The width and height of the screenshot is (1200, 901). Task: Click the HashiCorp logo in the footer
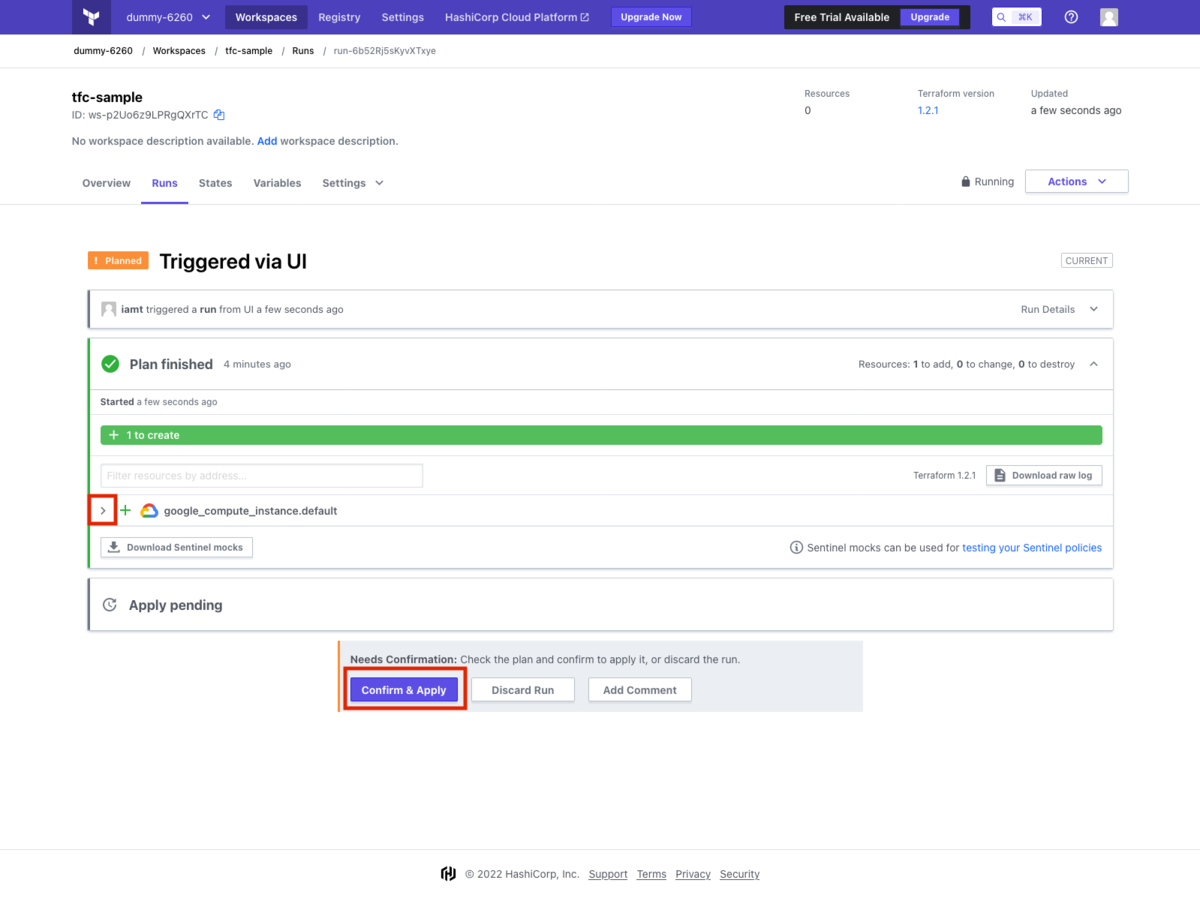point(449,874)
